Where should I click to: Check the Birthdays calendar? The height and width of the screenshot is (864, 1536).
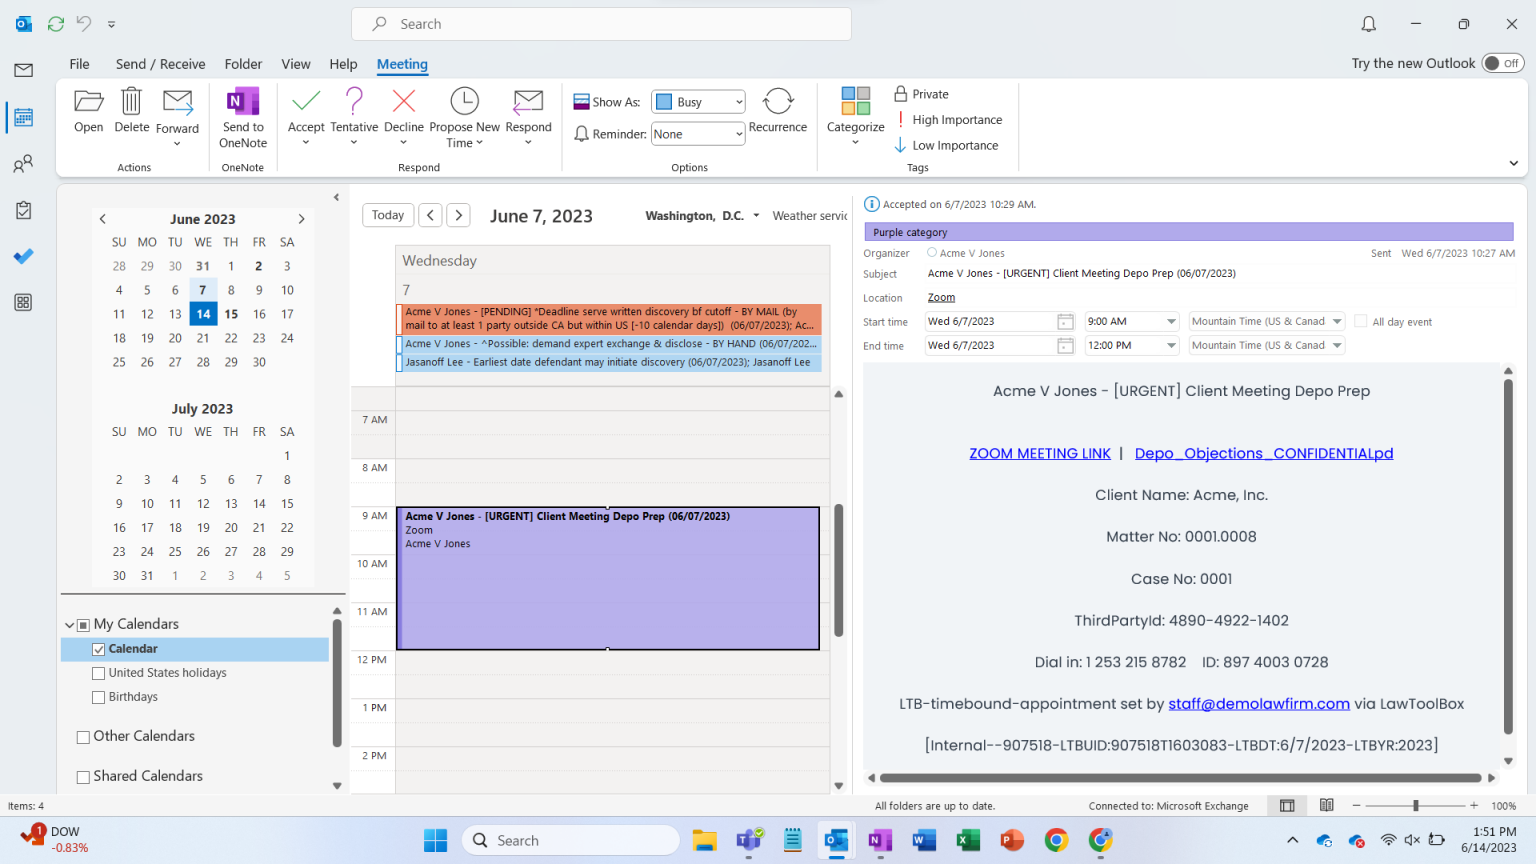pos(98,696)
